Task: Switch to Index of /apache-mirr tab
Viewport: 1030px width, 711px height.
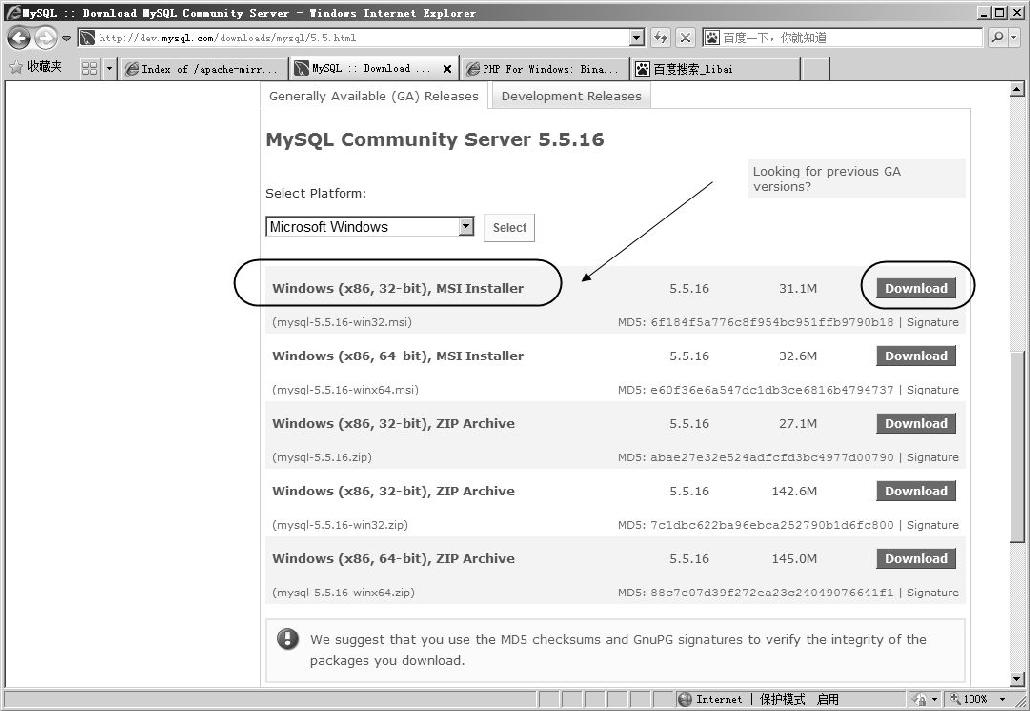Action: pos(204,68)
